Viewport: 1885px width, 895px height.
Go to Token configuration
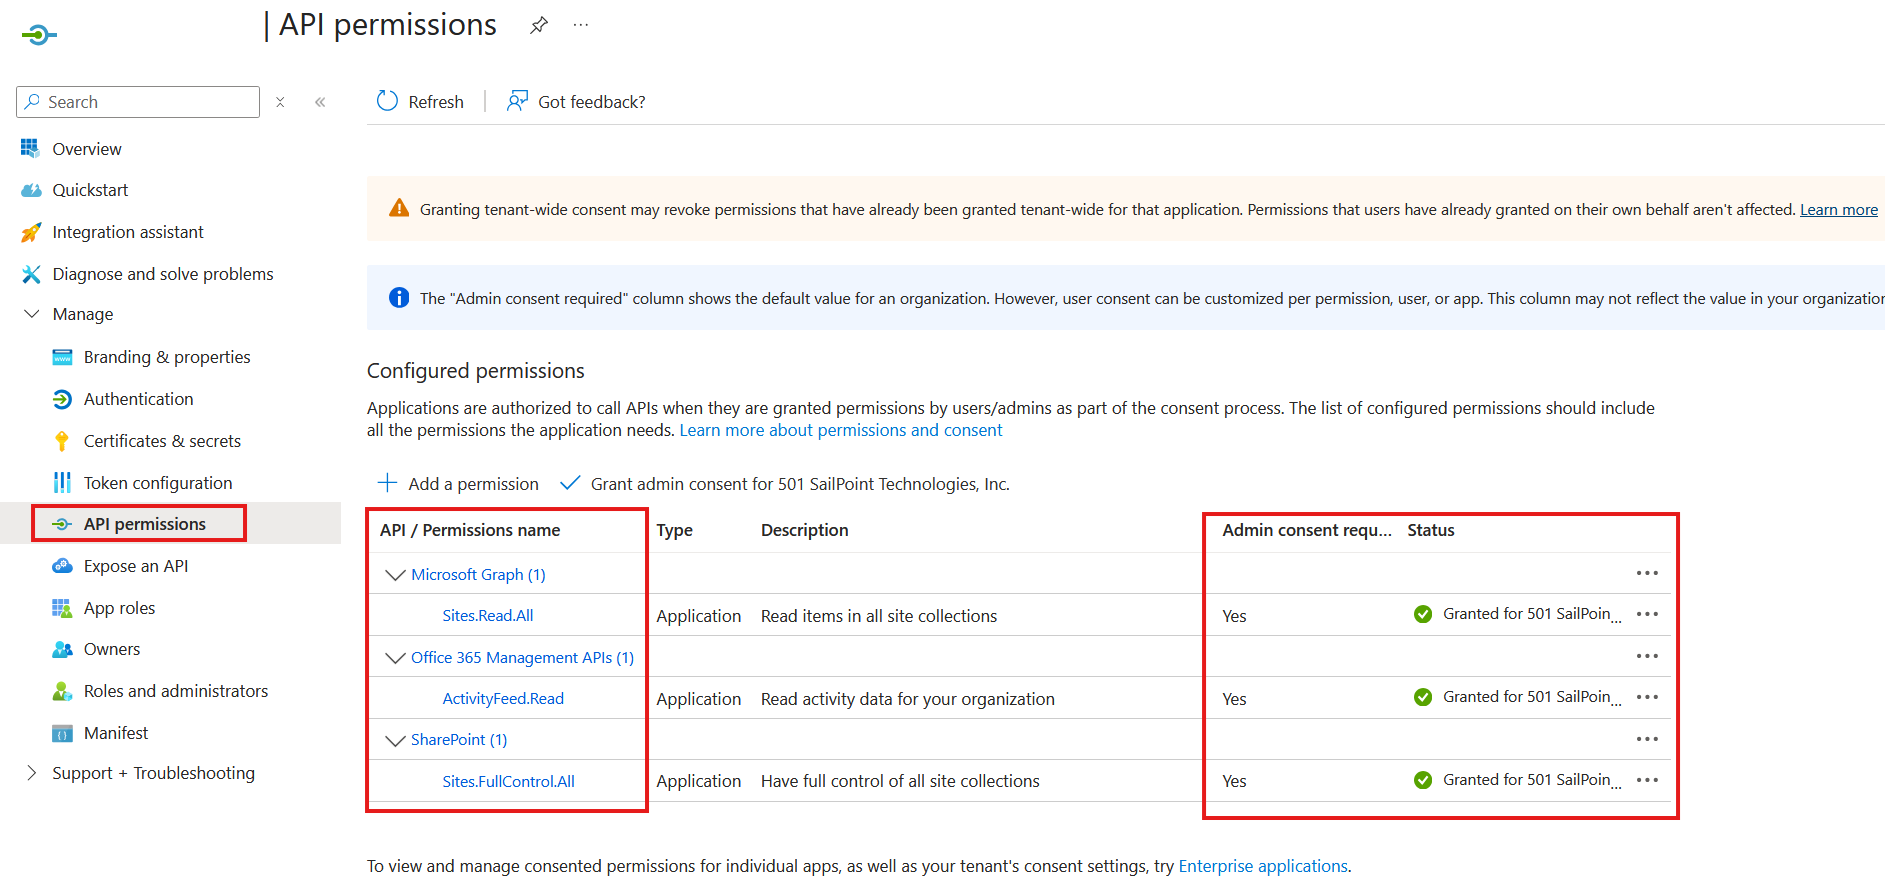(x=158, y=483)
